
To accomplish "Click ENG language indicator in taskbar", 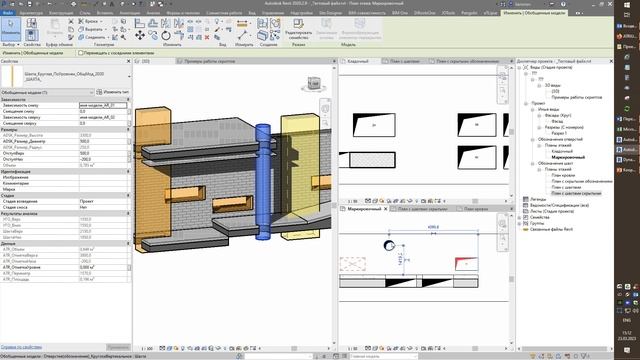I will (x=627, y=320).
